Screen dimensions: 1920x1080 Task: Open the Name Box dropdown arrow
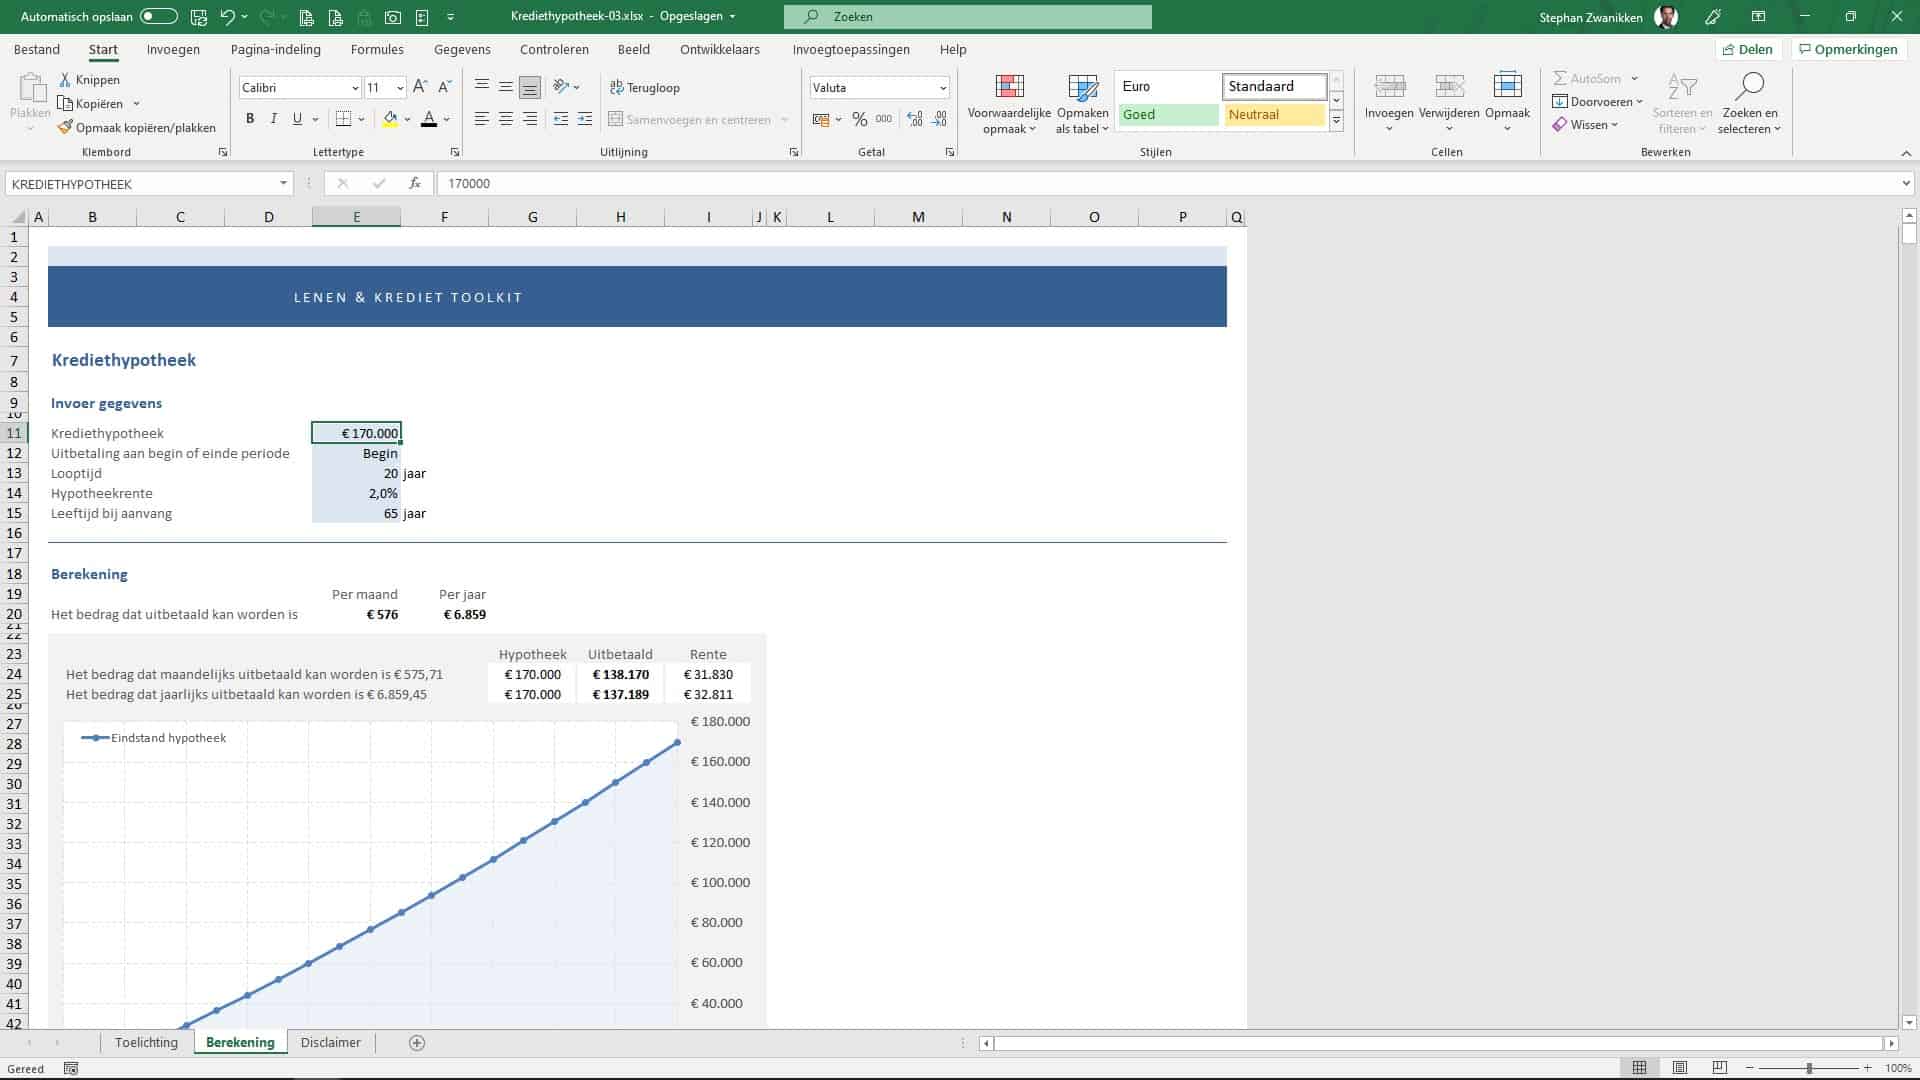283,184
